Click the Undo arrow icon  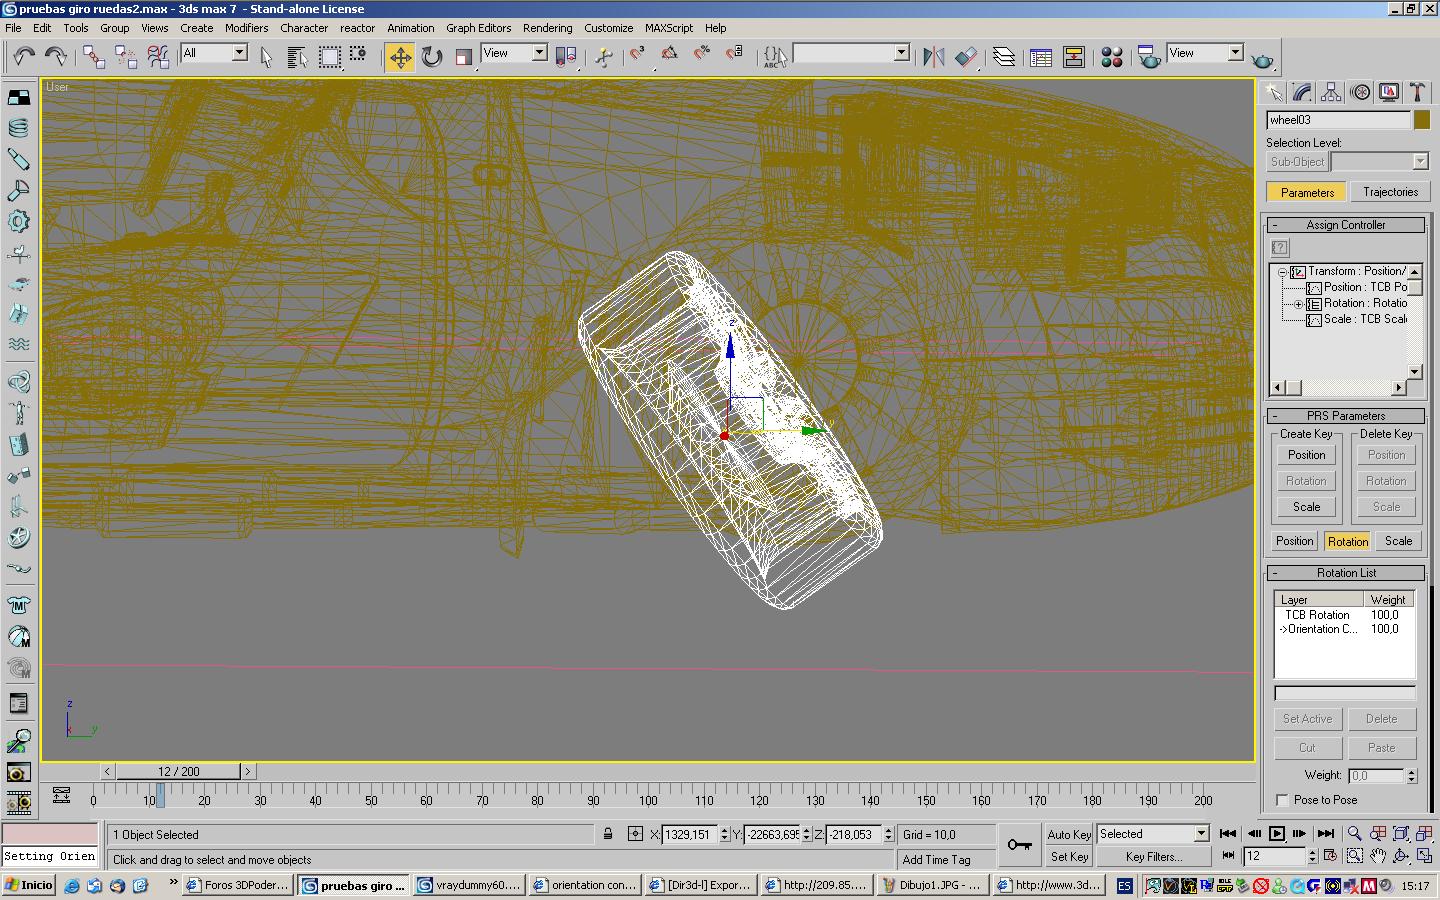tap(24, 56)
